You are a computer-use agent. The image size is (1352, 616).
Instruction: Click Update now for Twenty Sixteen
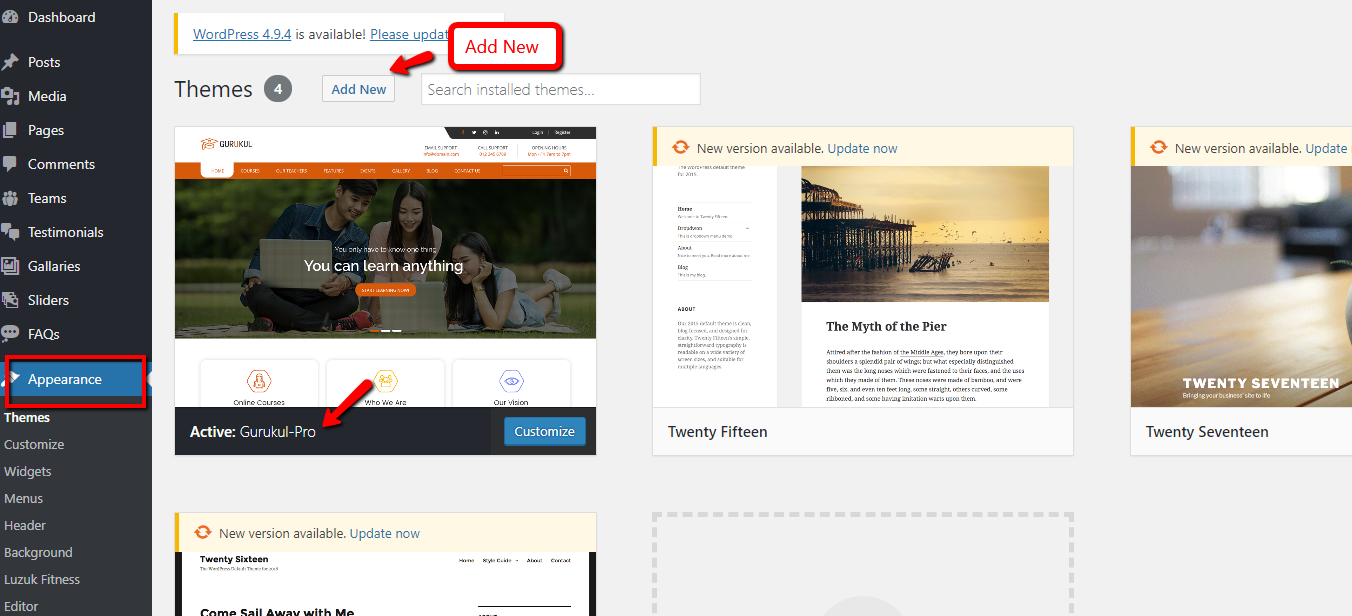[385, 533]
